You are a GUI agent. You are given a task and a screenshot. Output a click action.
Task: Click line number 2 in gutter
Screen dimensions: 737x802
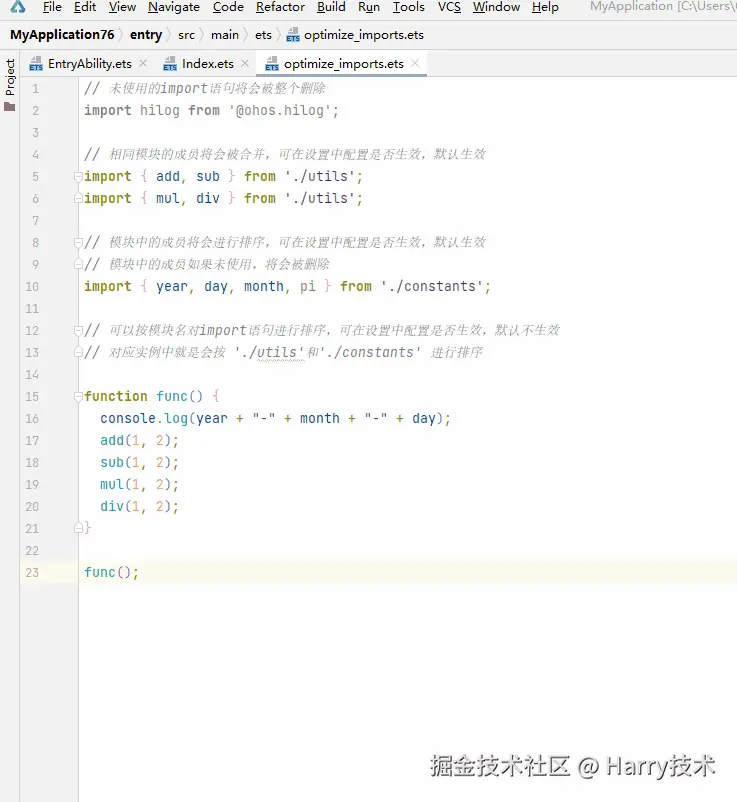(35, 111)
